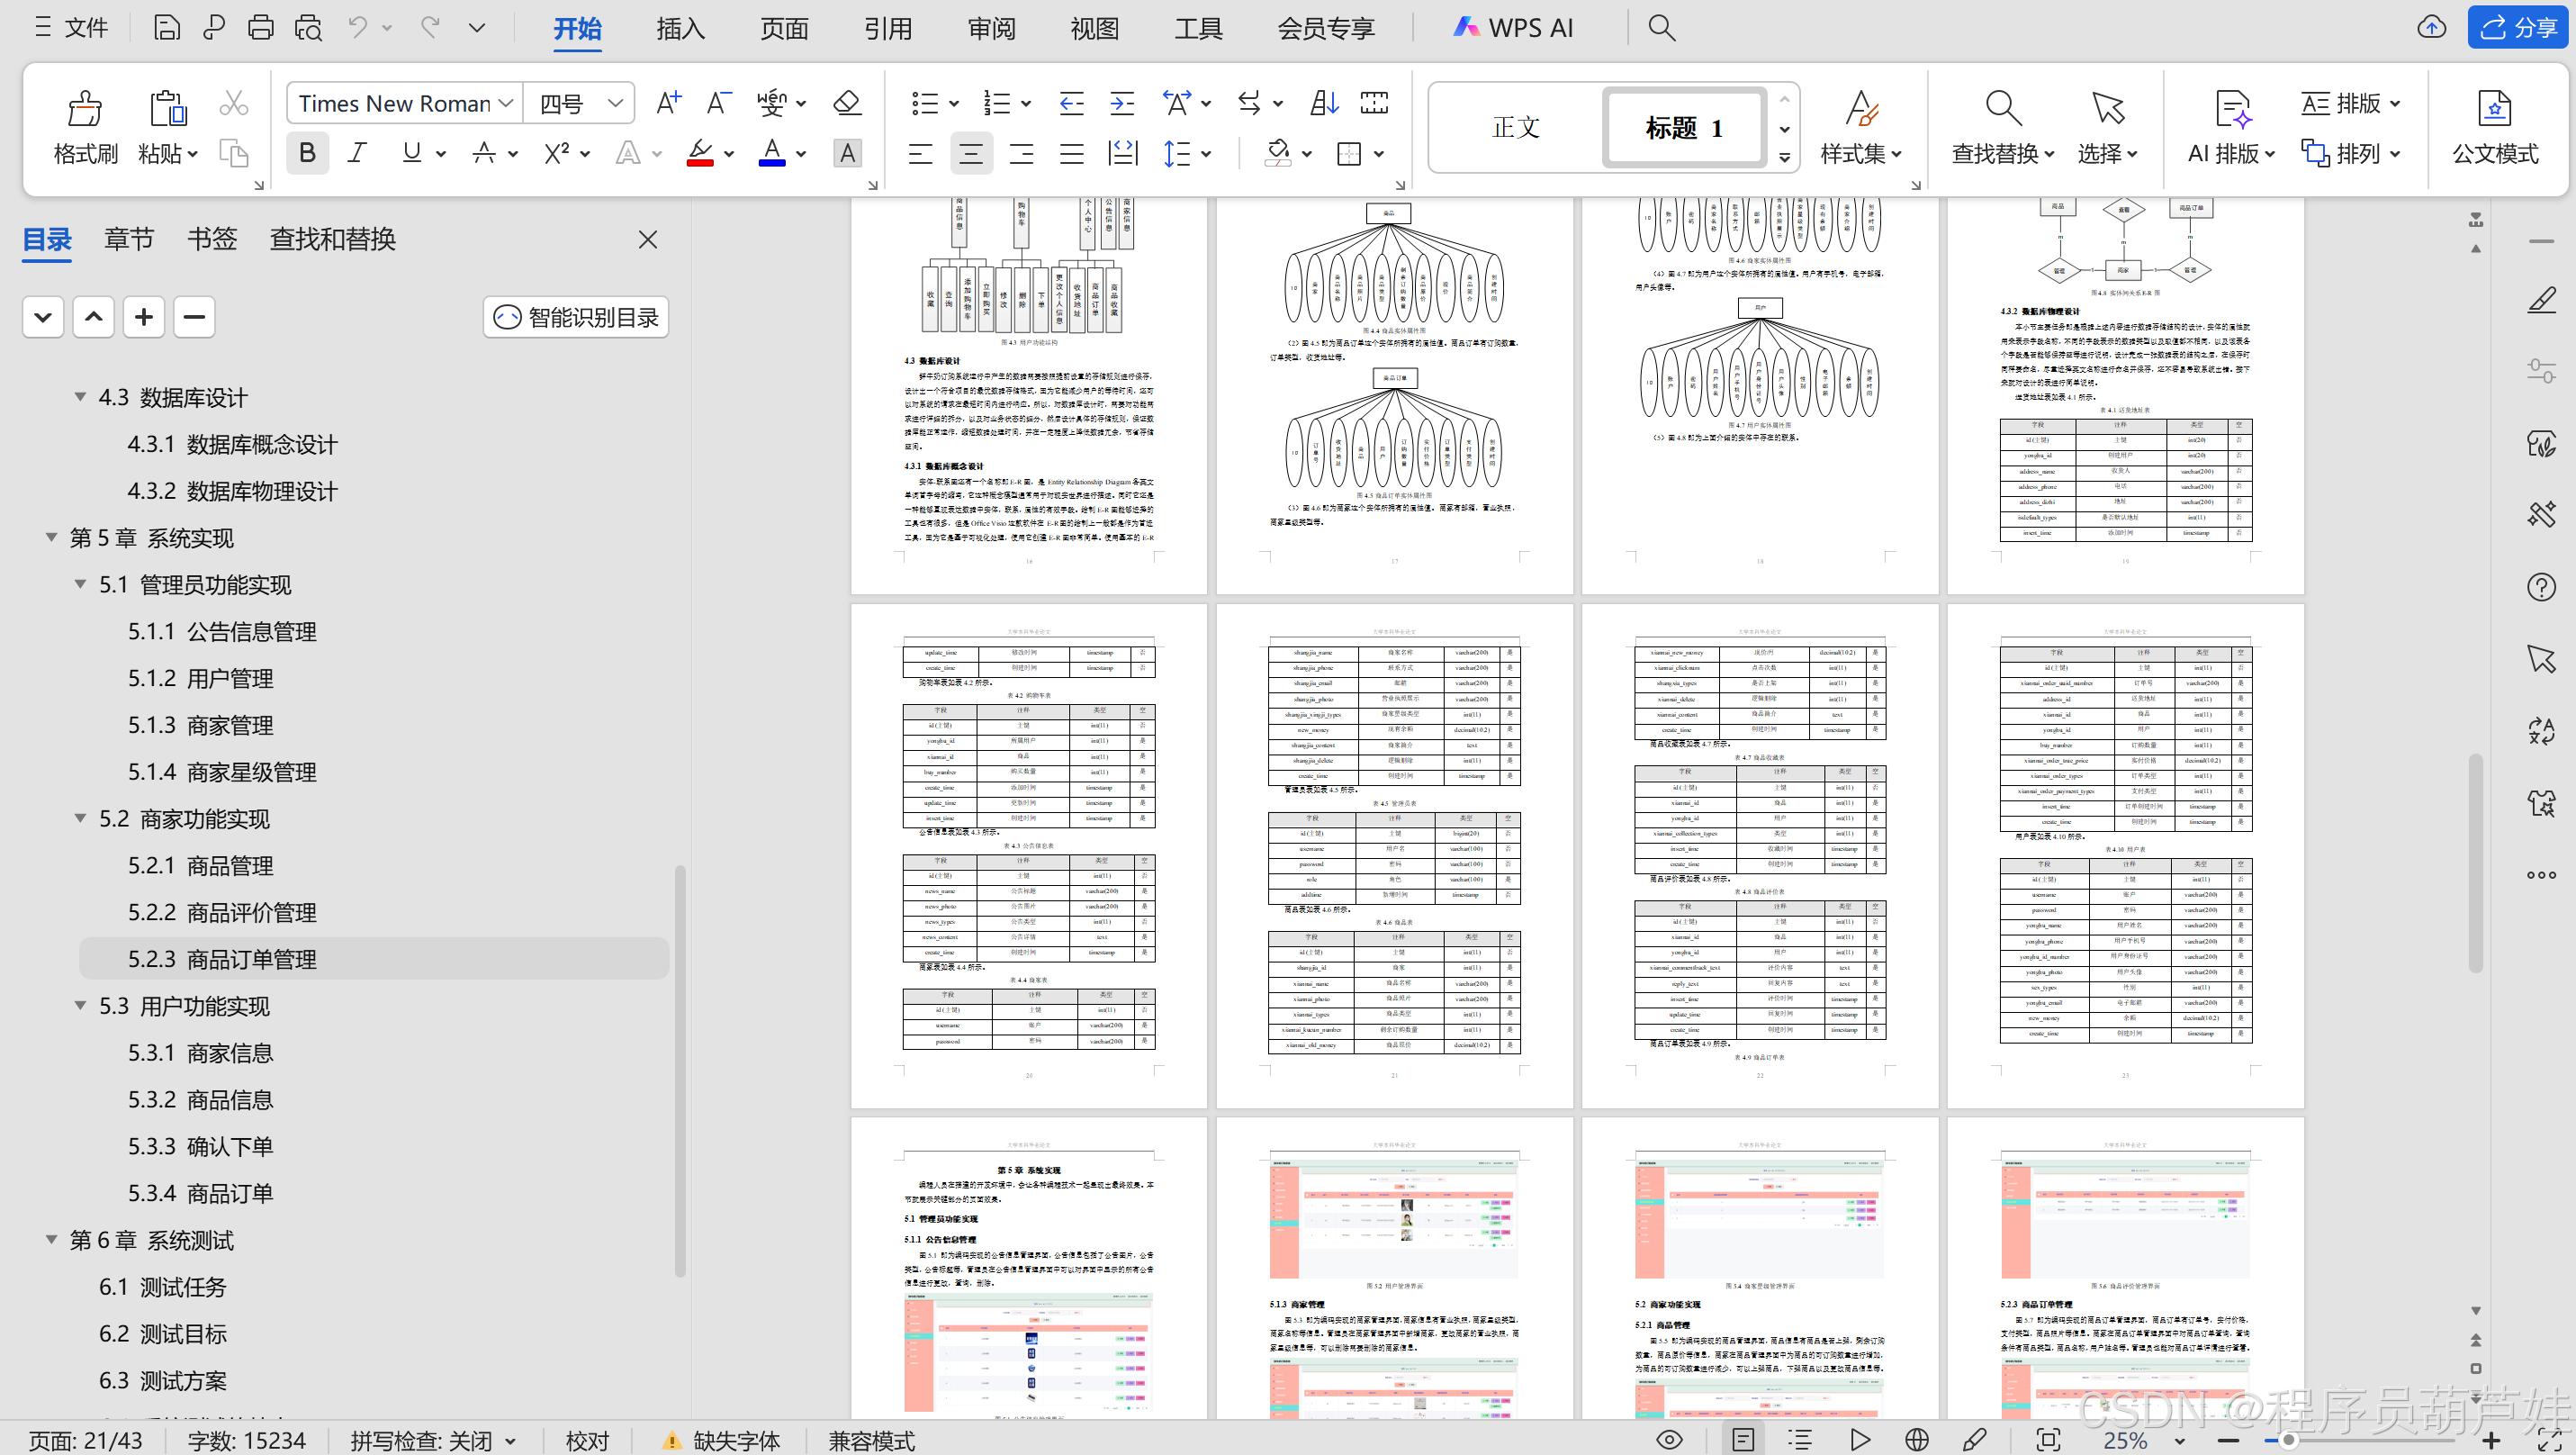The image size is (2576, 1455).
Task: Click the print preview icon
Action: (308, 27)
